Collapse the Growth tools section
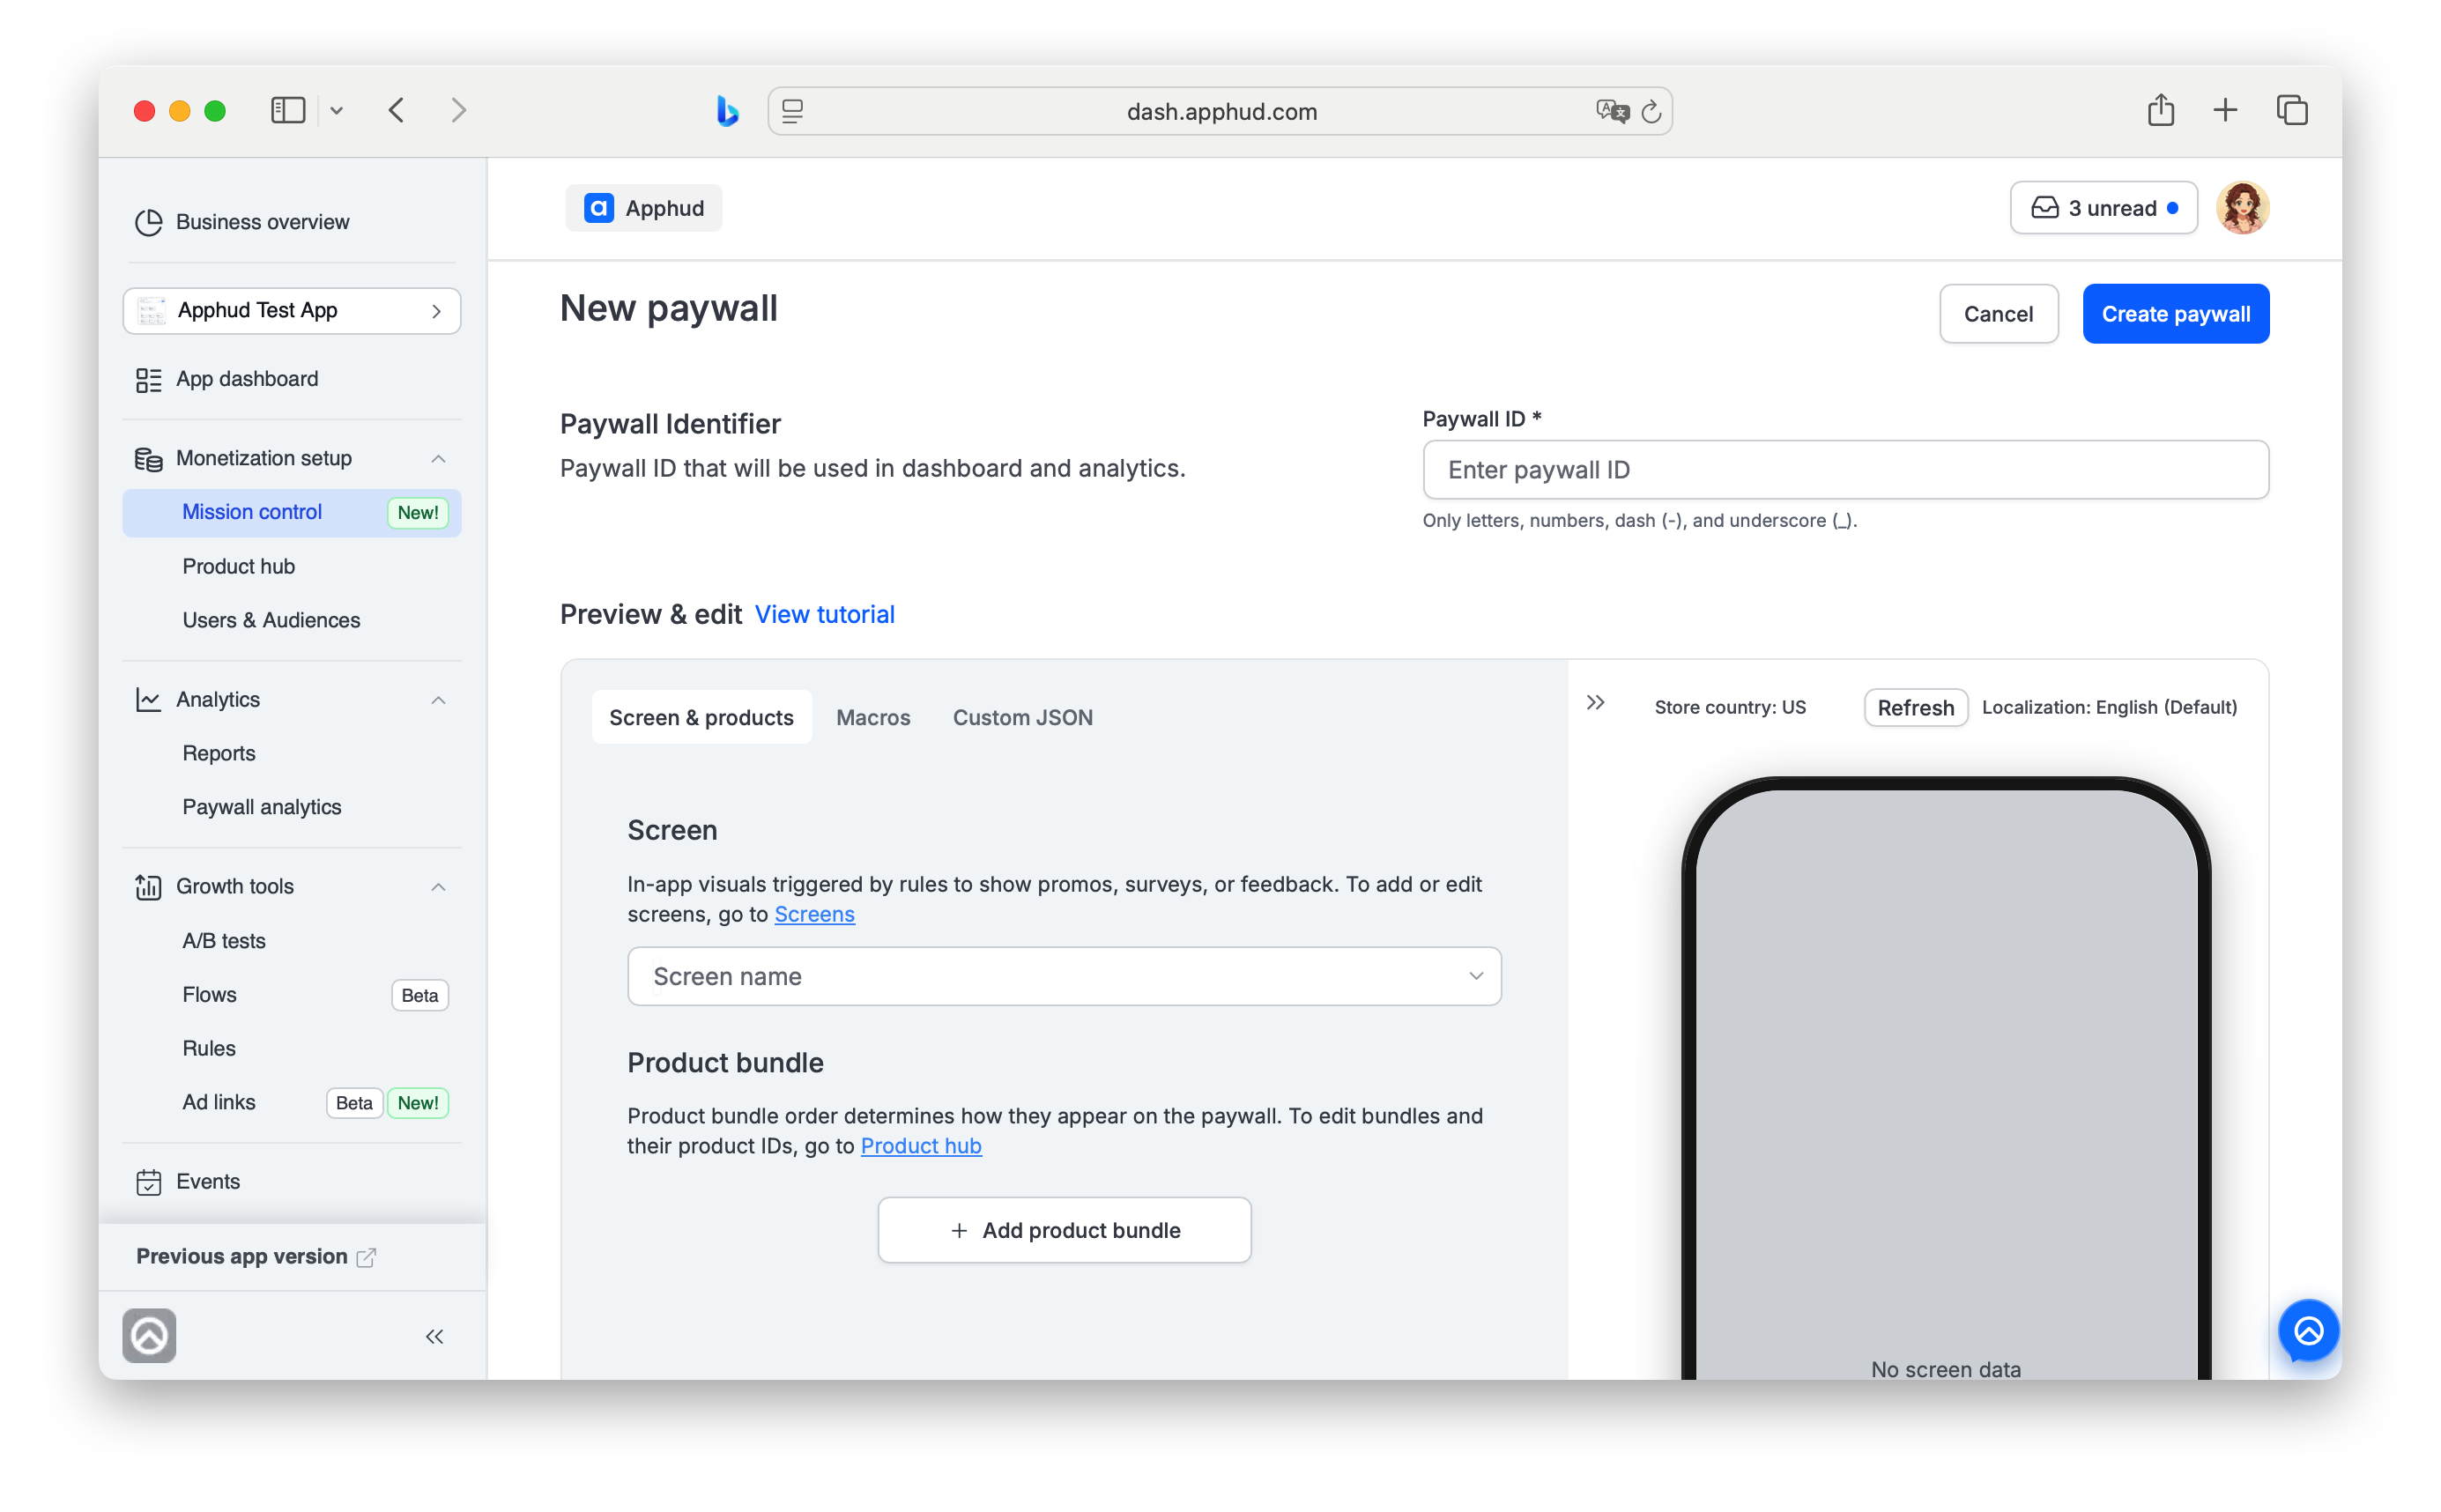This screenshot has height=1512, width=2441. click(438, 887)
